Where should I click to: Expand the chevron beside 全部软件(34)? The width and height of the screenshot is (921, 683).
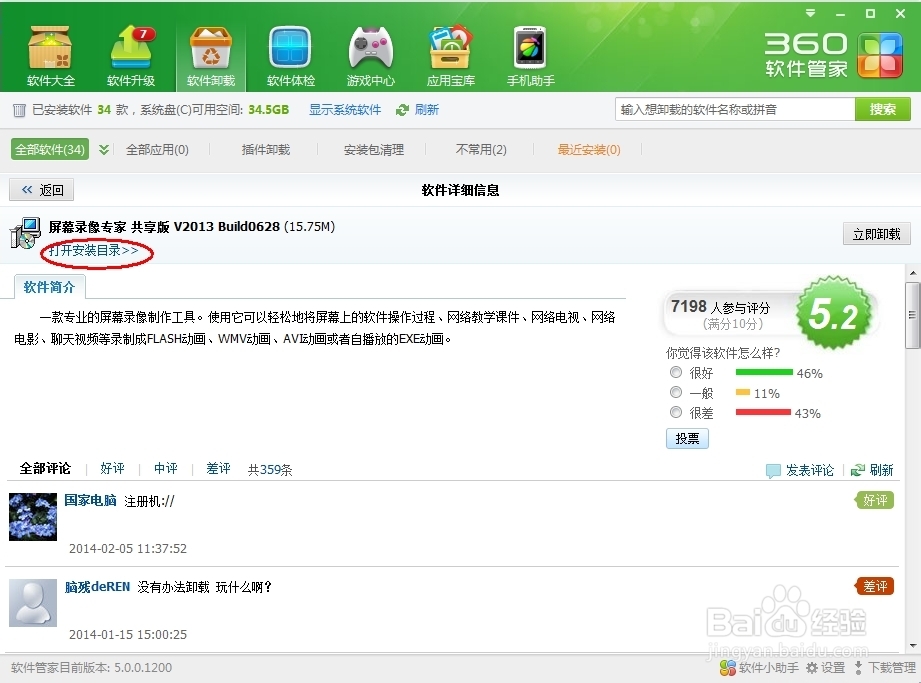104,150
